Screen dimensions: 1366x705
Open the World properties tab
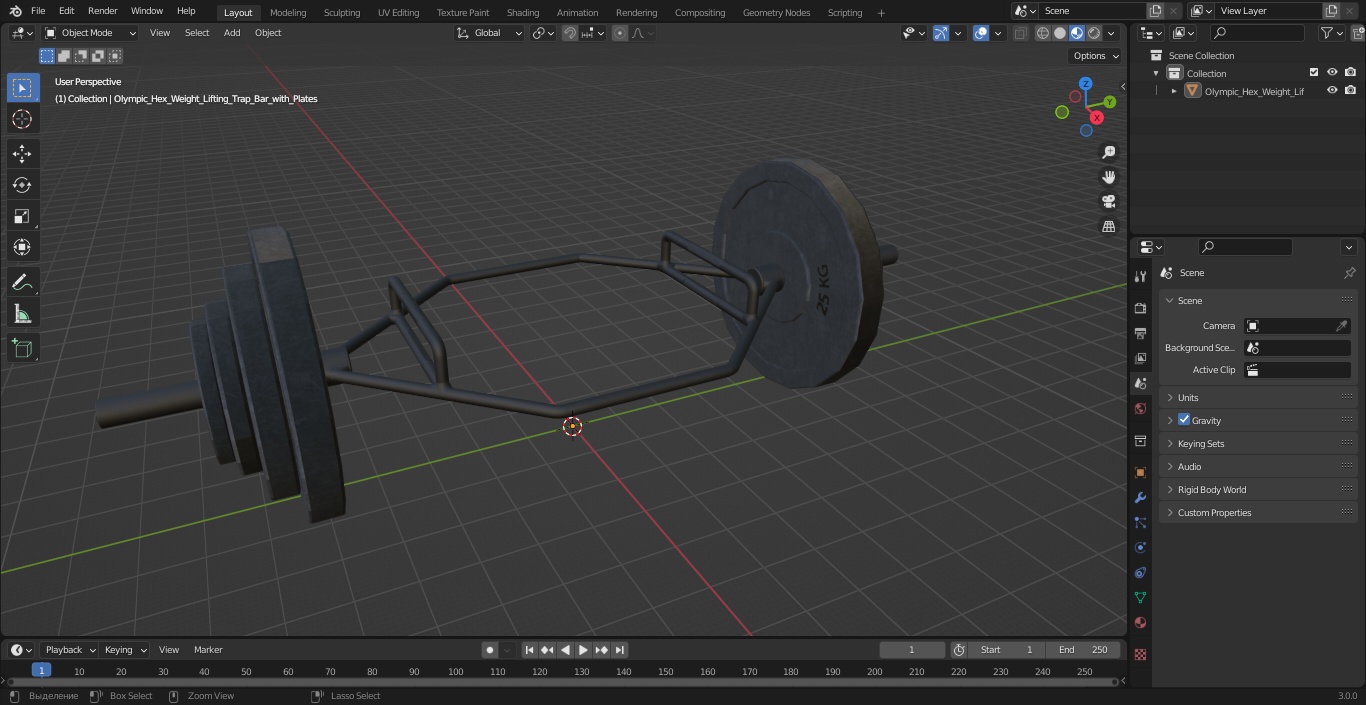point(1140,408)
